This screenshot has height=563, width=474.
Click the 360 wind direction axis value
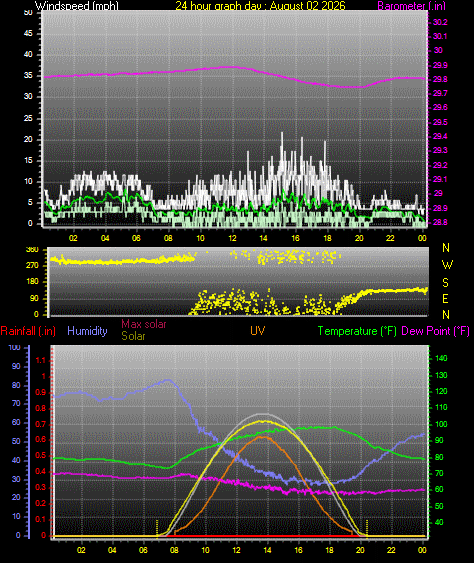click(x=32, y=250)
